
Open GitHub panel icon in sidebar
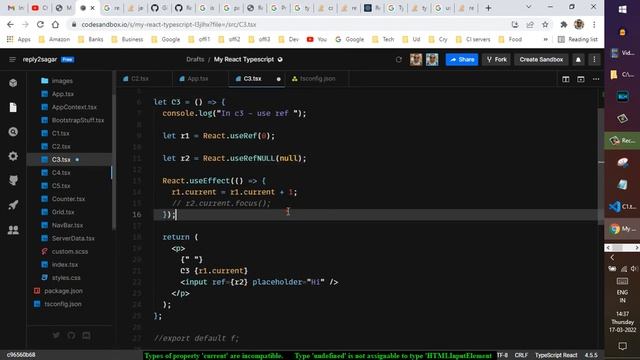pos(13,180)
